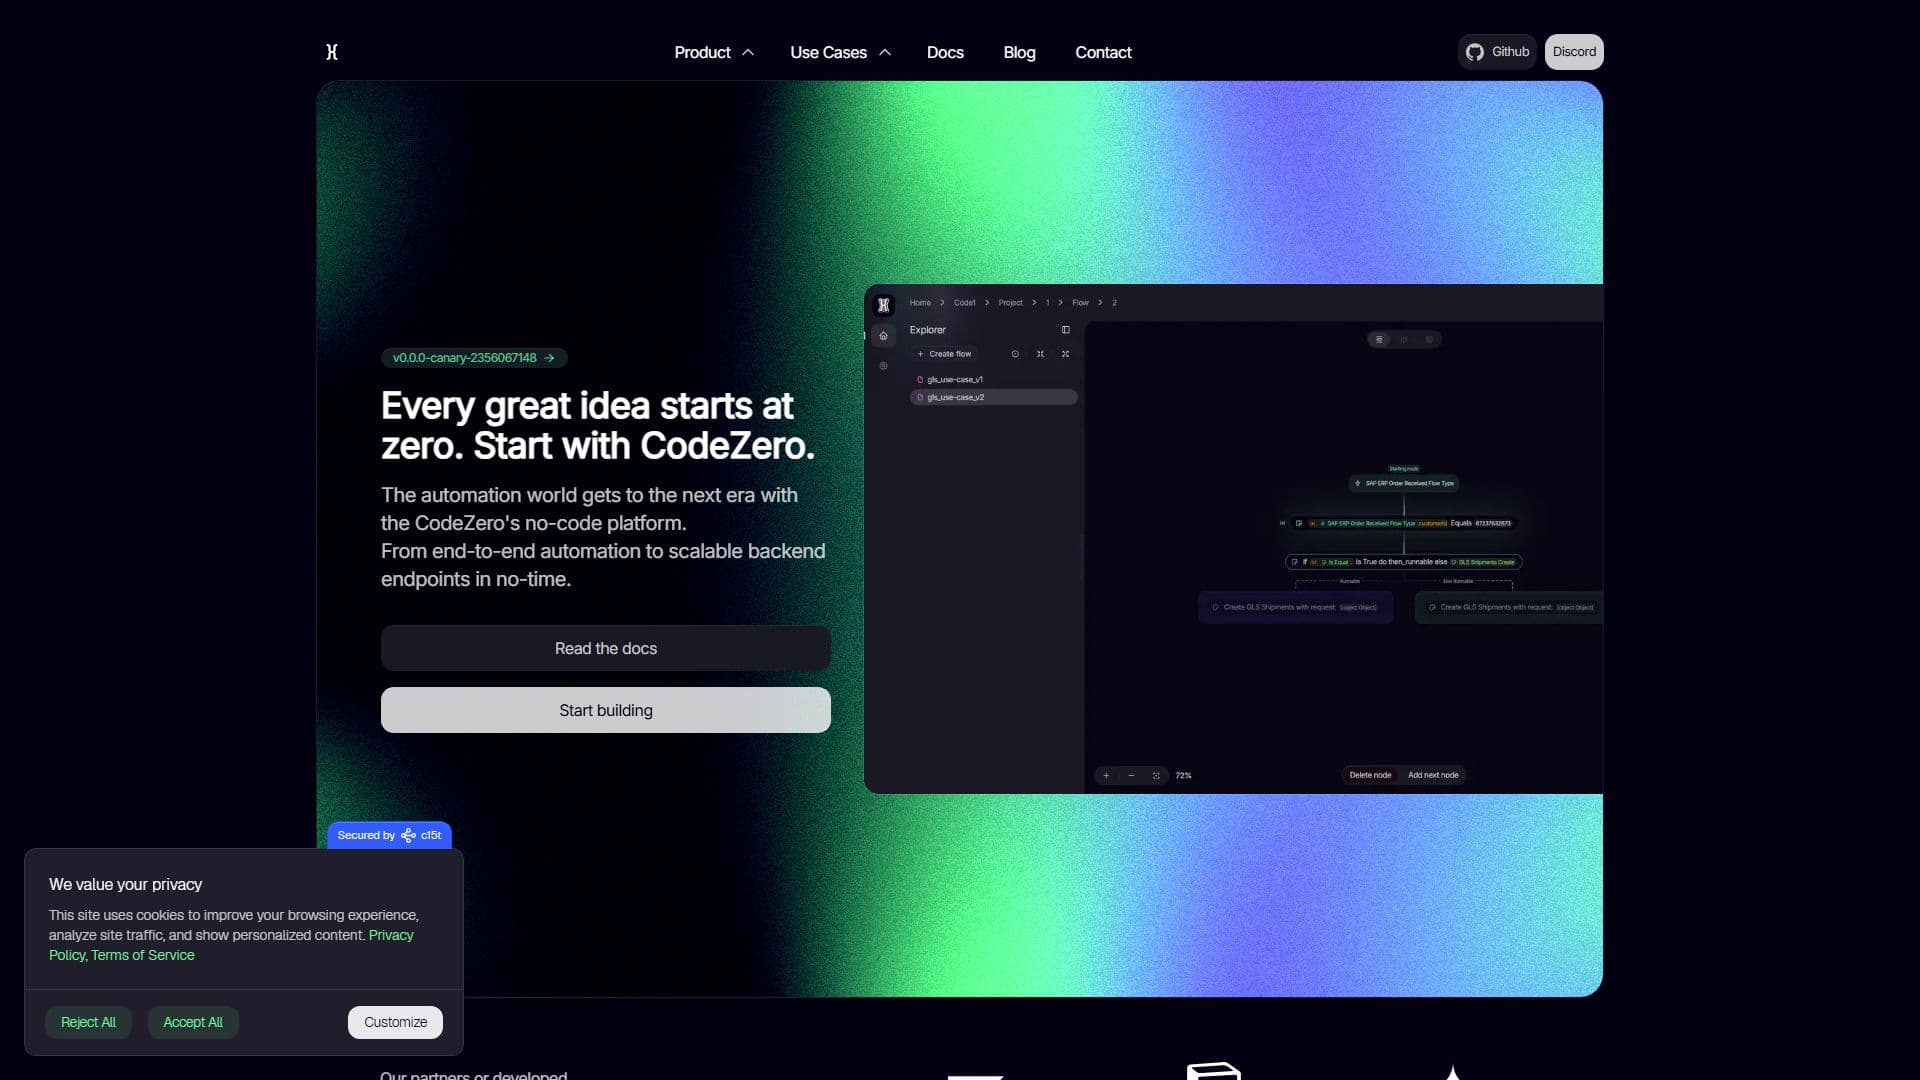Click Home in the editor breadcrumb

920,303
